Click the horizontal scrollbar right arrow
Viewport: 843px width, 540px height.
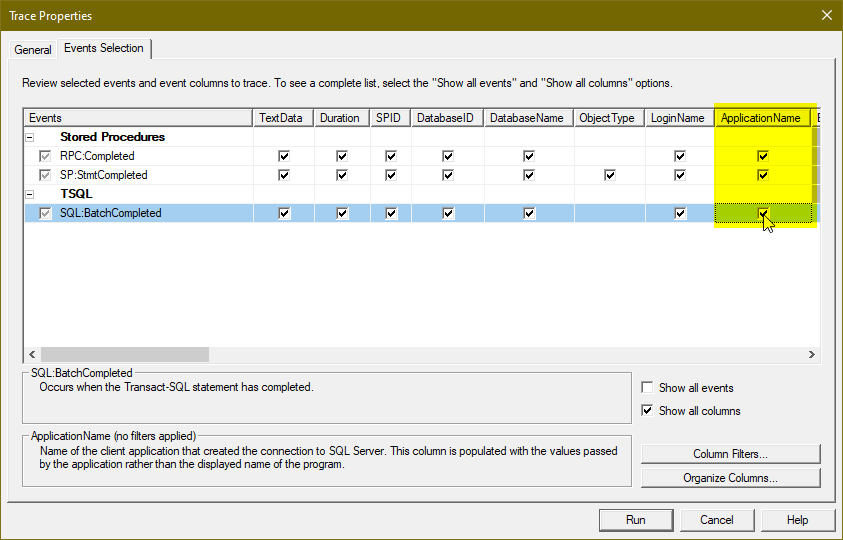pos(812,354)
